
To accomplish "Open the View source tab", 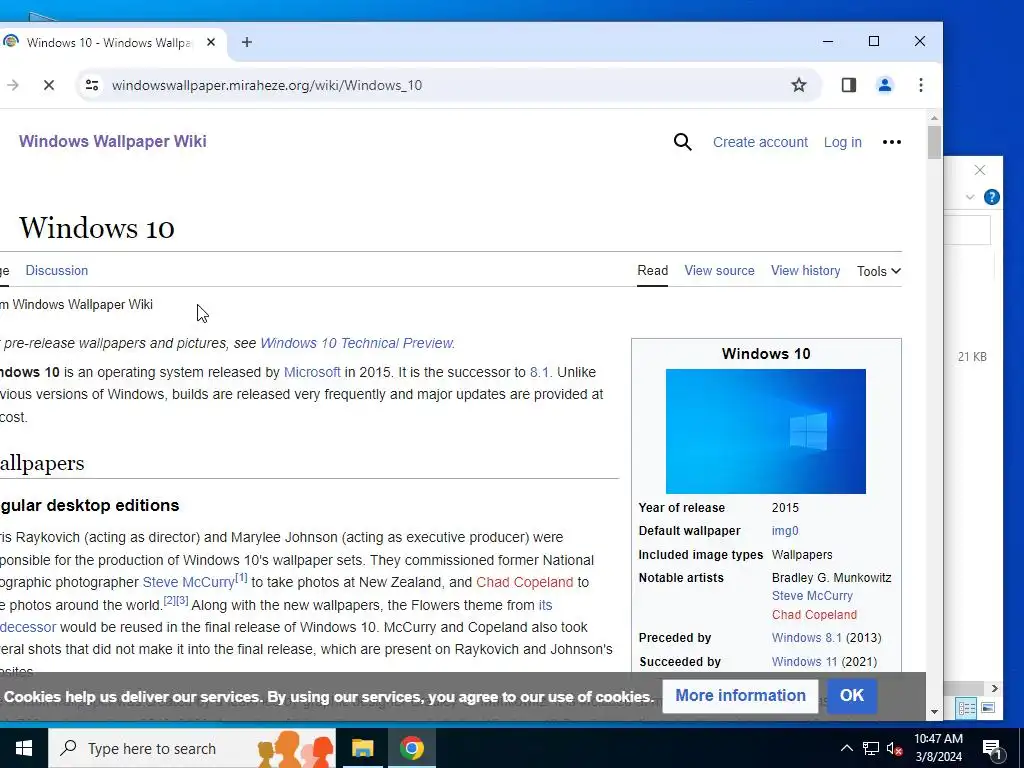I will pyautogui.click(x=719, y=270).
